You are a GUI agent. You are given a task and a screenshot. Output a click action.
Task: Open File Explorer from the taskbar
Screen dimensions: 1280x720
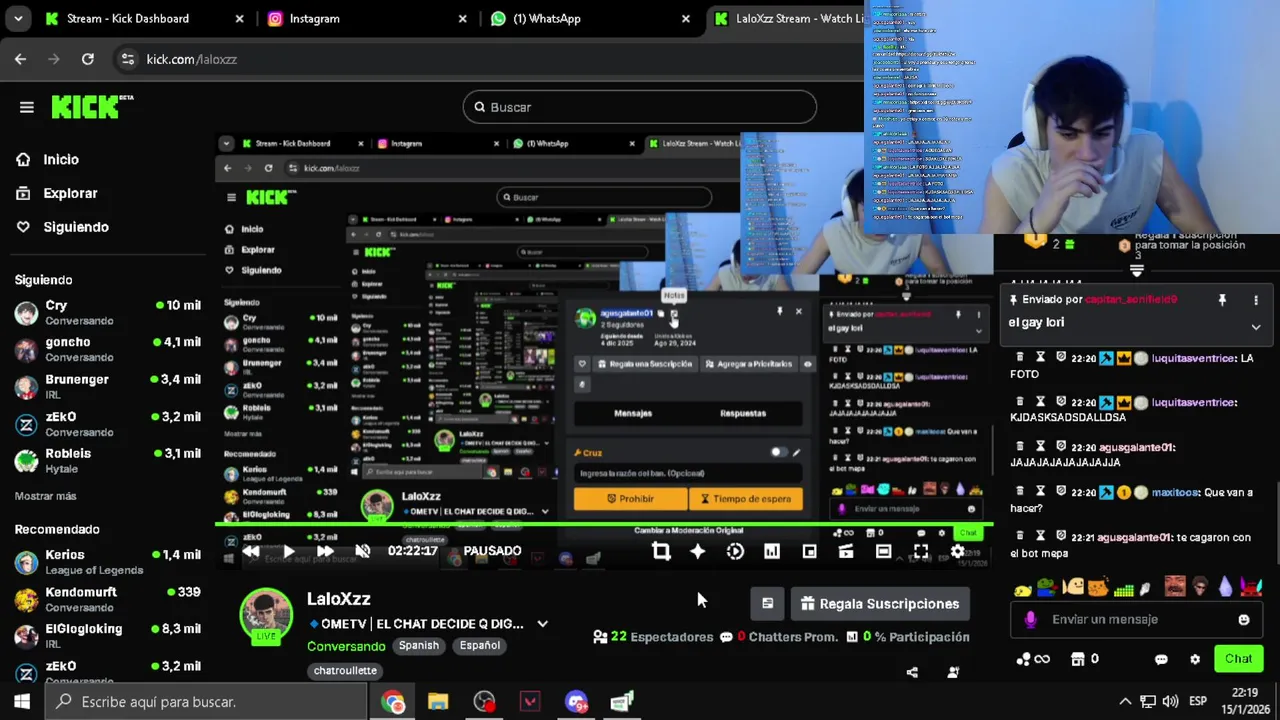438,702
